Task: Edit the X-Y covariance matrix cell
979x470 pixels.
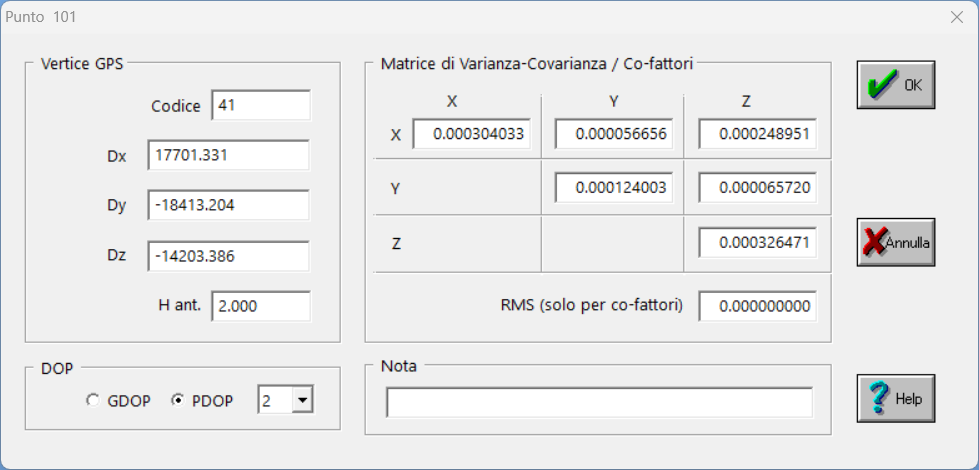Action: pyautogui.click(x=613, y=134)
